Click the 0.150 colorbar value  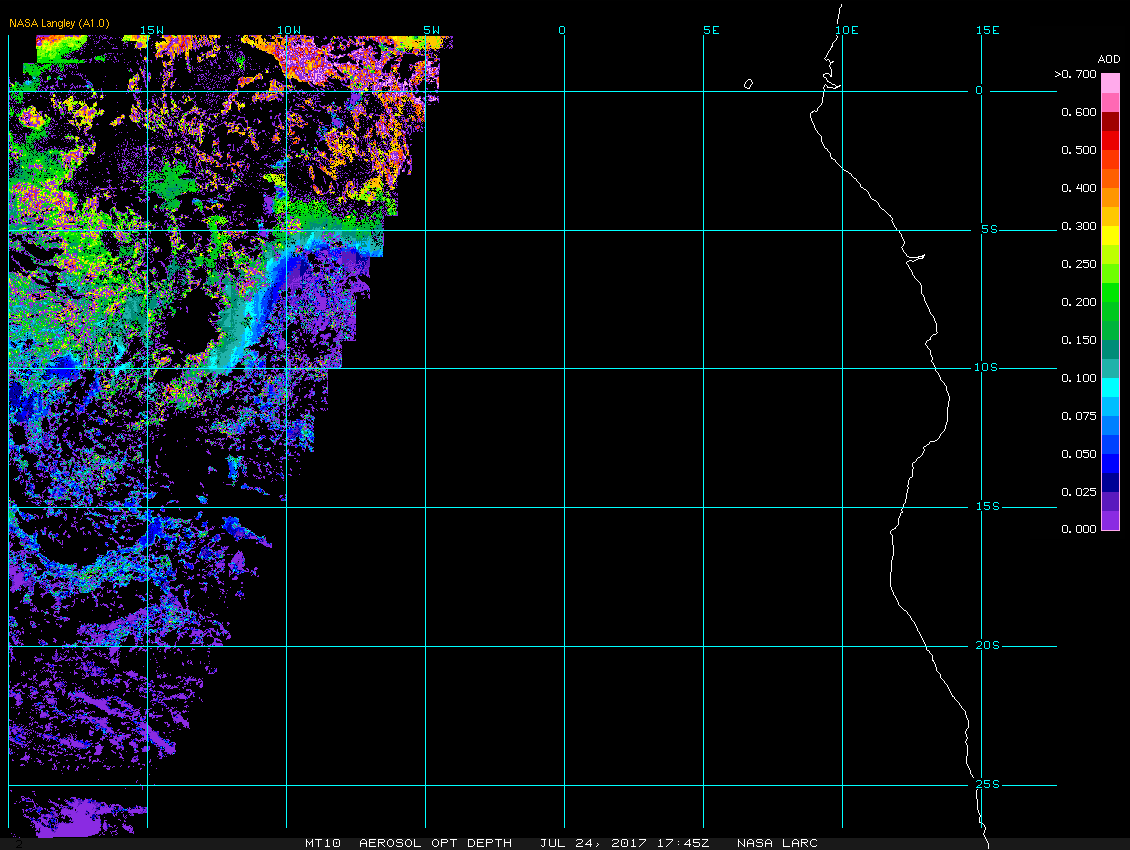(x=1079, y=340)
